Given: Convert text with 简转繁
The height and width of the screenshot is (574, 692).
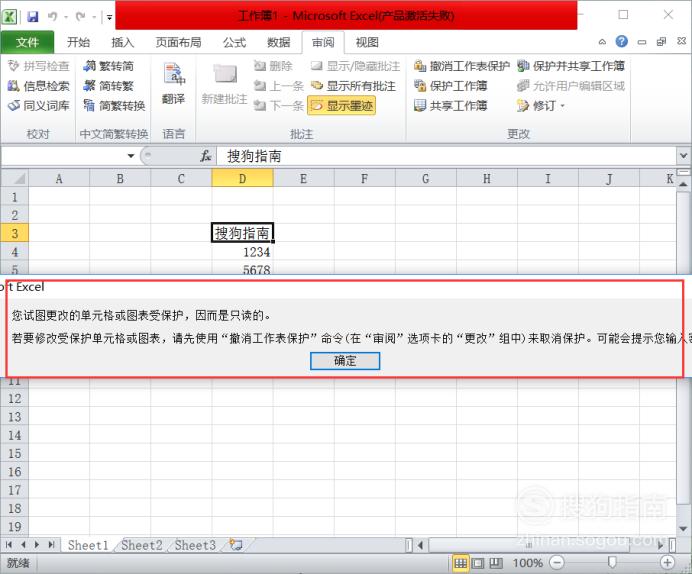Looking at the screenshot, I should pyautogui.click(x=109, y=86).
